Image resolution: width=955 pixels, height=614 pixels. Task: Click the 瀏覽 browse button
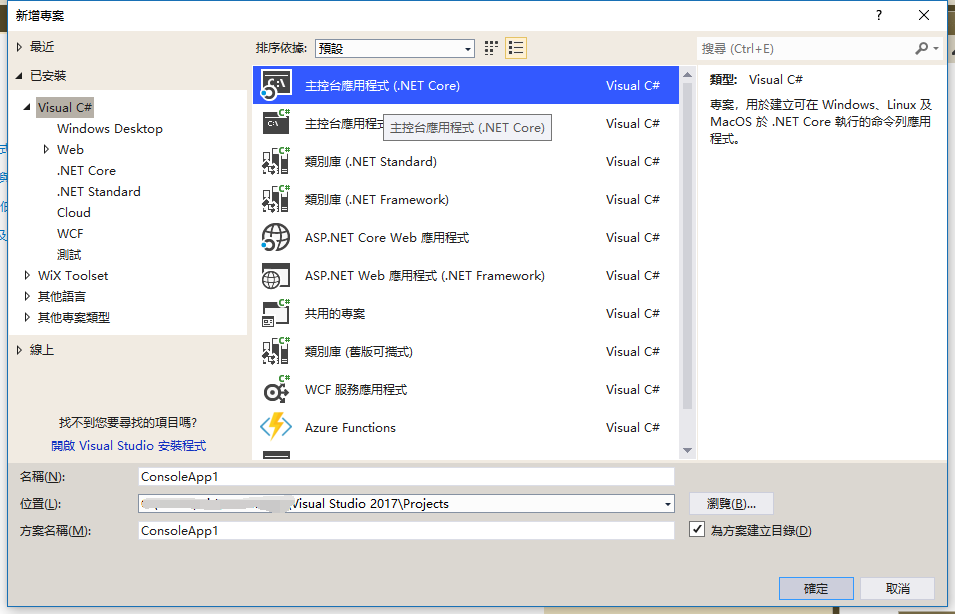(731, 504)
